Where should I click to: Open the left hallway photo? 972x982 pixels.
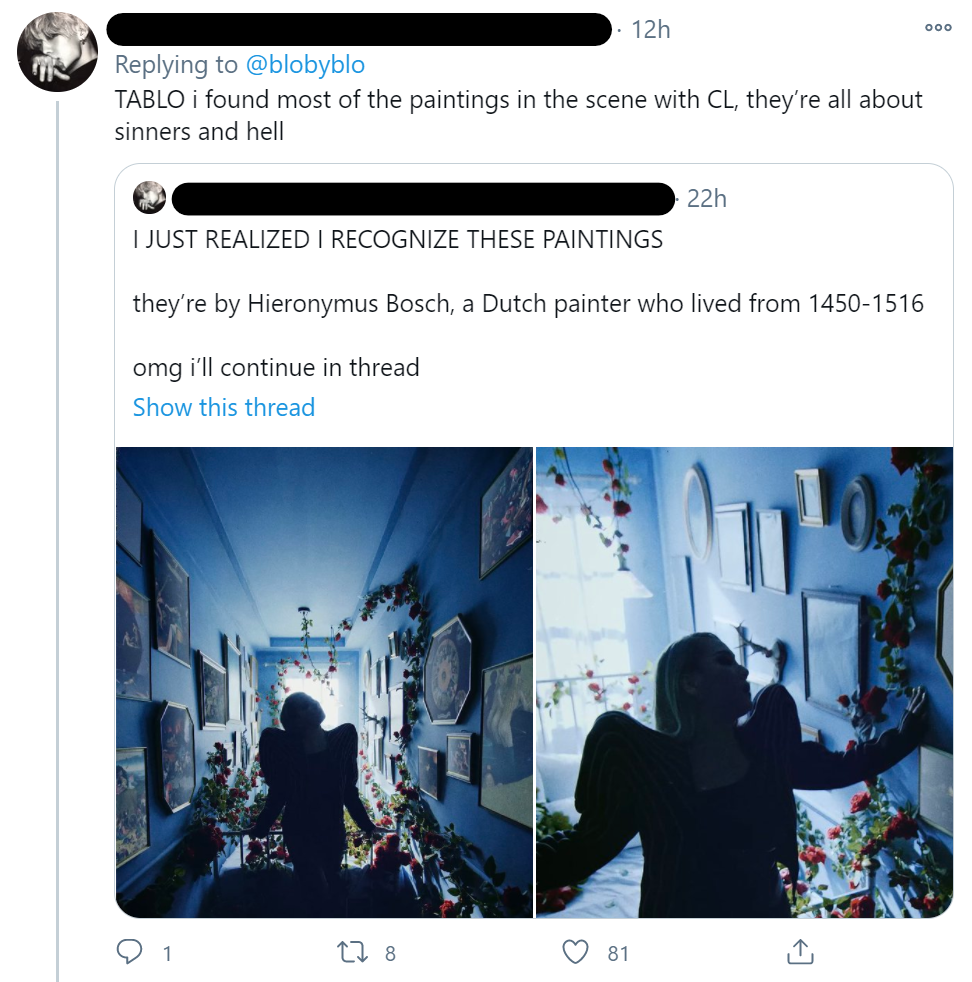324,682
